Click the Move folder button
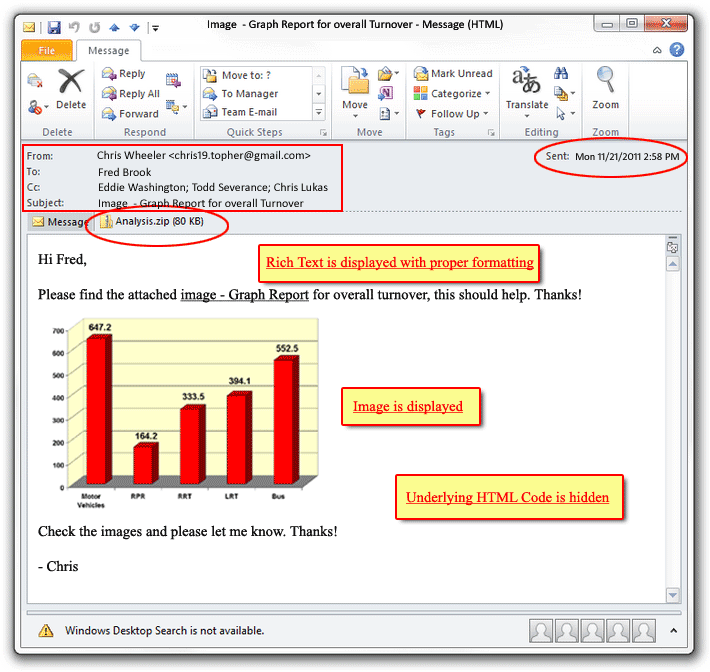This screenshot has width=710, height=672. [x=355, y=92]
